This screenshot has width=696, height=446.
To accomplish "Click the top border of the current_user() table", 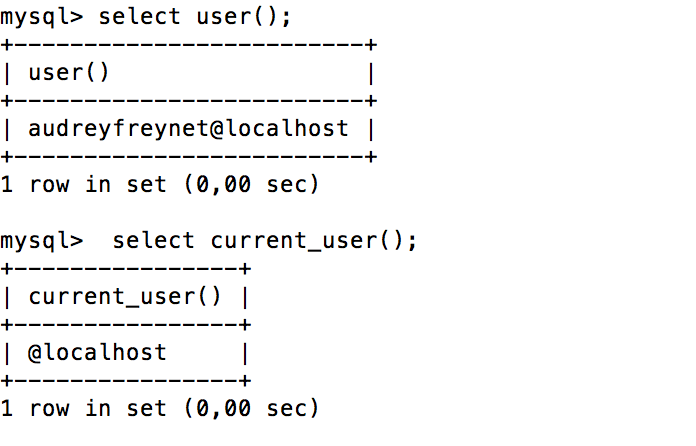I will point(125,269).
